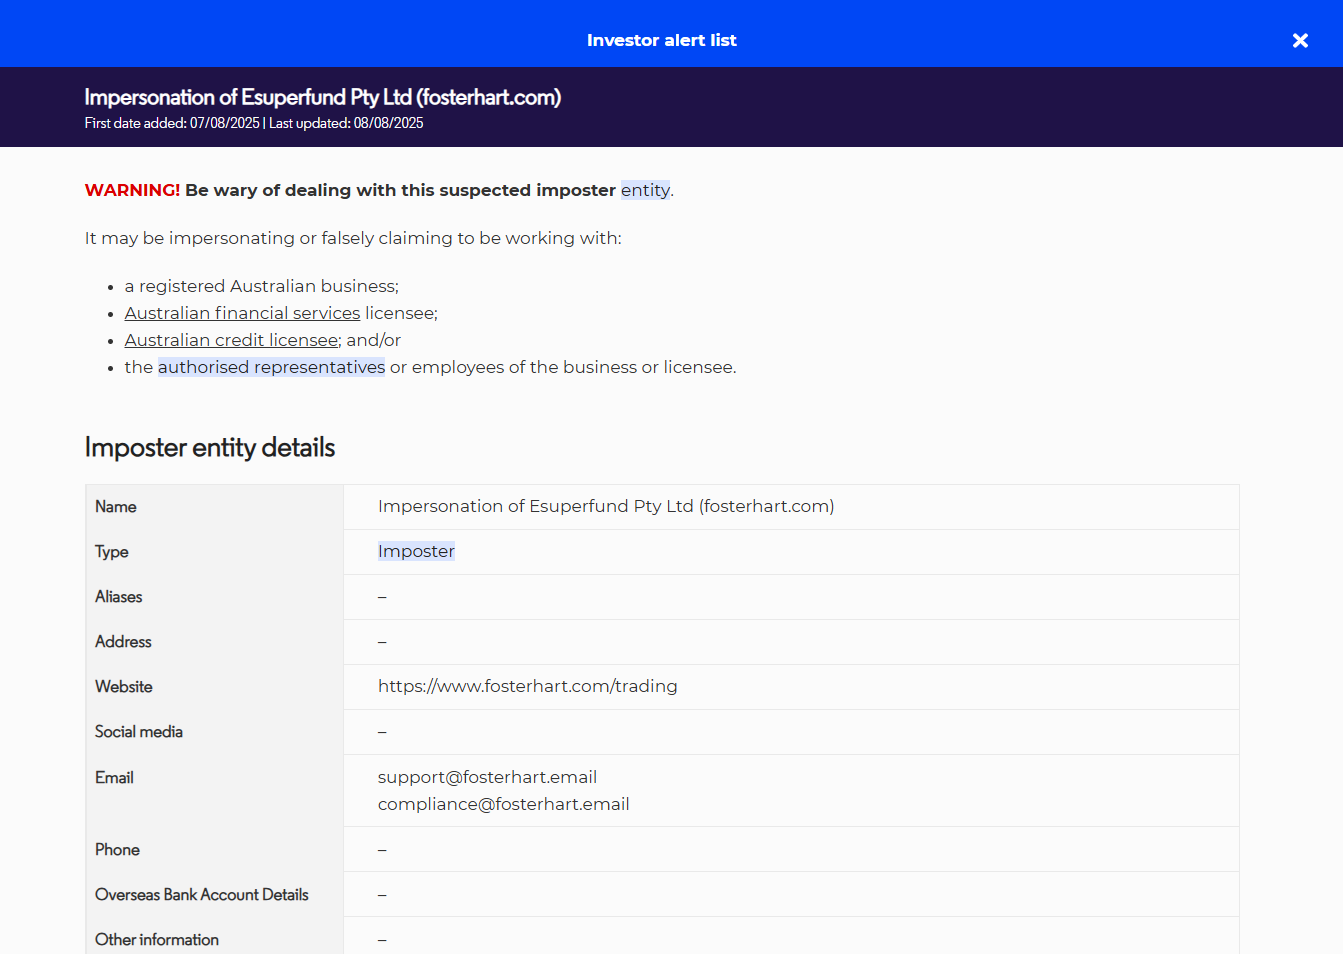Click the highlighted 'entity' term in warning
The image size is (1343, 954).
(645, 190)
